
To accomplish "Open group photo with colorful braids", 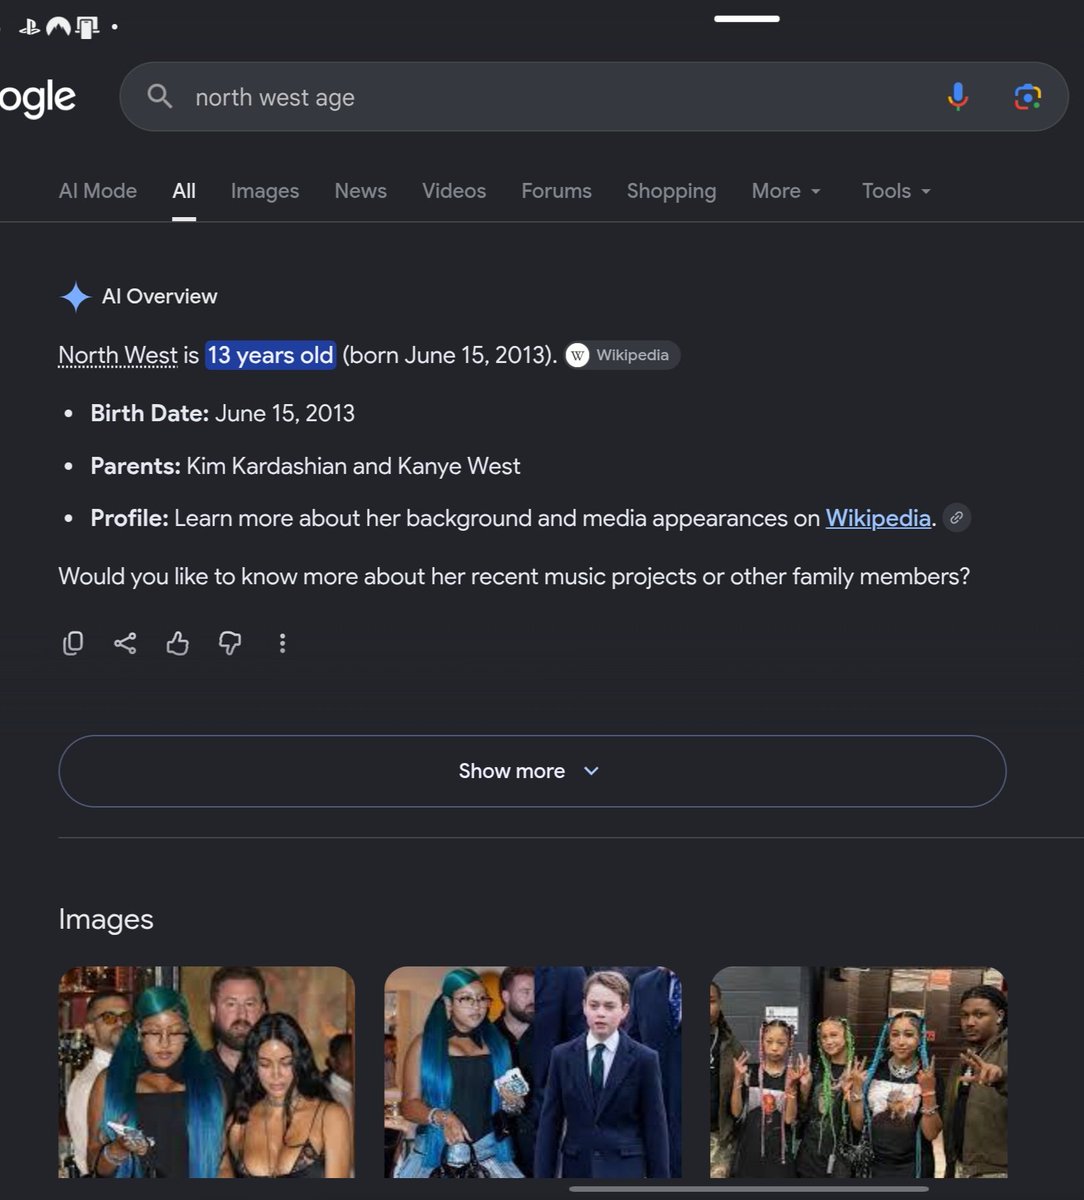I will 858,1072.
